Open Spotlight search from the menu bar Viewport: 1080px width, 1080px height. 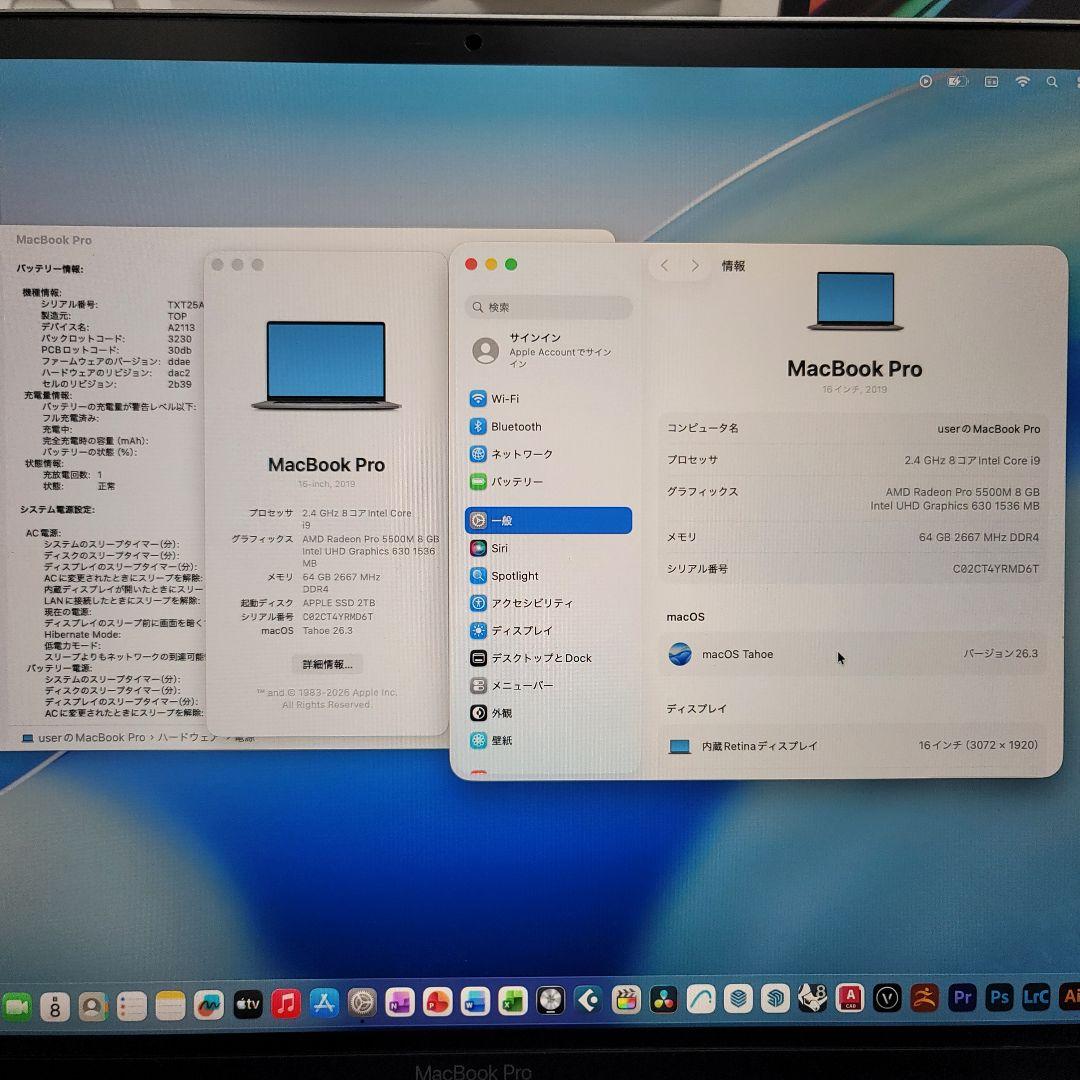click(x=1052, y=81)
